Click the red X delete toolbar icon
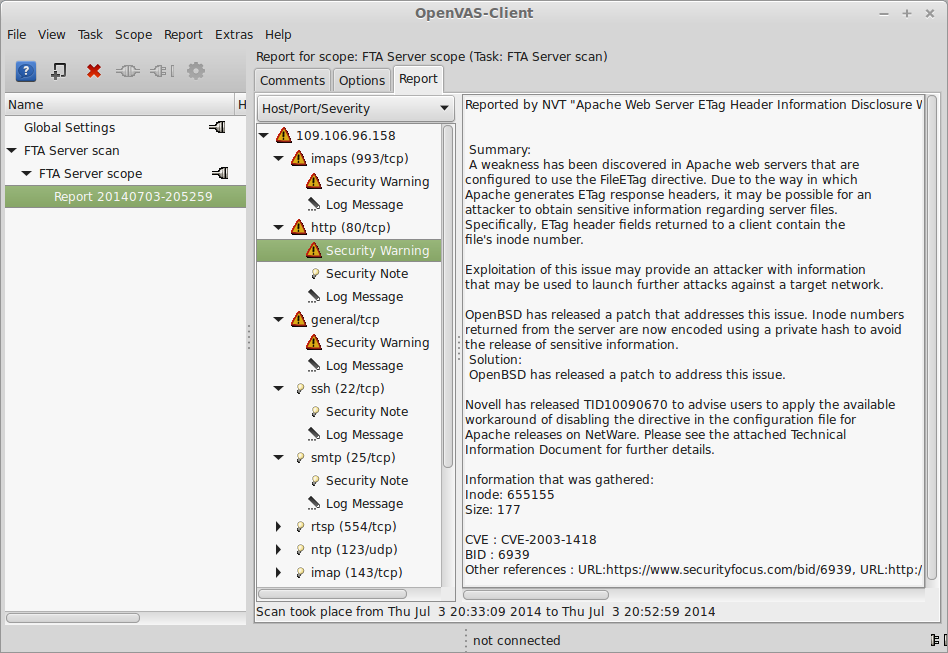 tap(94, 71)
